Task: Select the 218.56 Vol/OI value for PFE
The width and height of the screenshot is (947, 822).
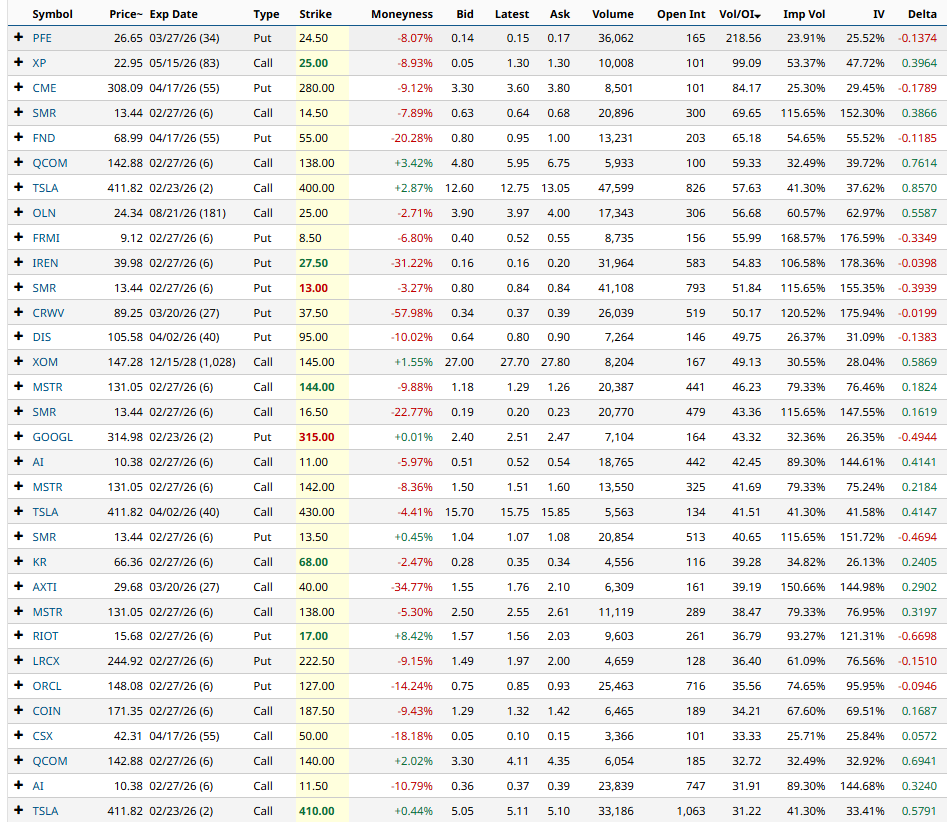Action: 743,38
